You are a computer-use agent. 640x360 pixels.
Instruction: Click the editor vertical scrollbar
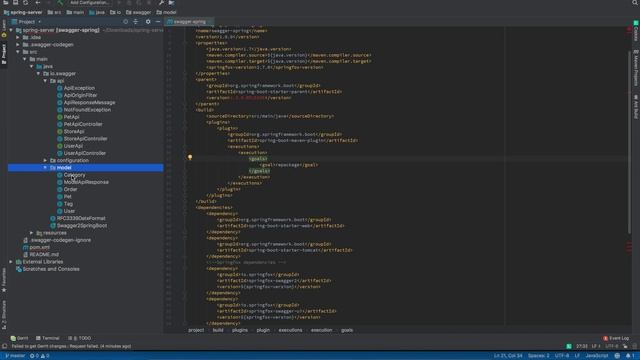[x=629, y=143]
